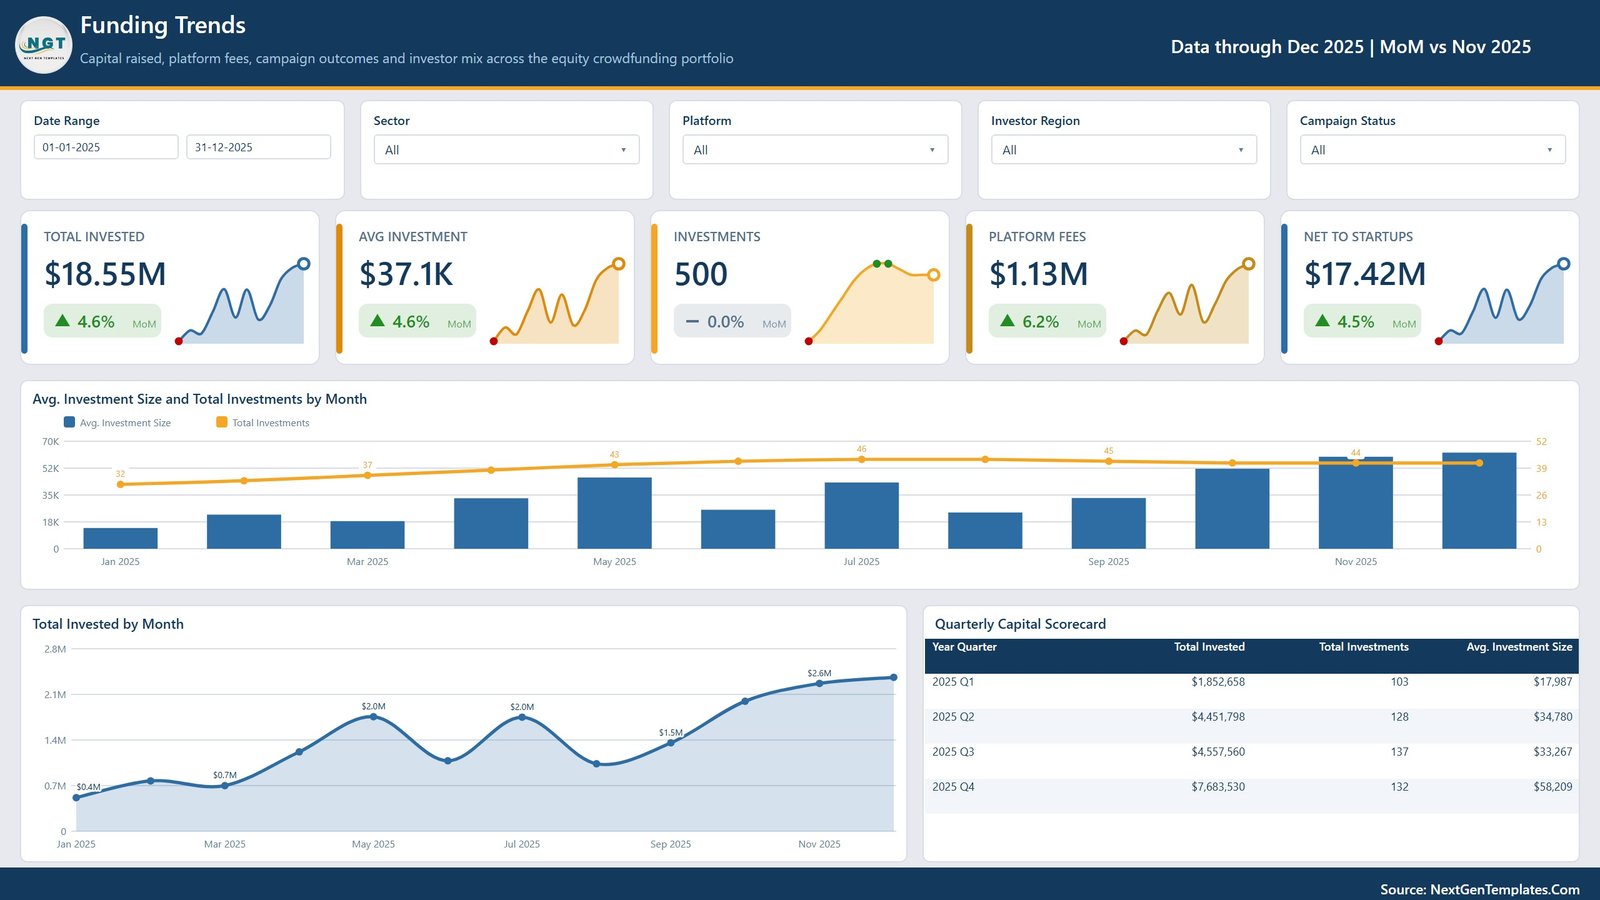The width and height of the screenshot is (1600, 900).
Task: Sort by Year Quarter column header
Action: [964, 647]
